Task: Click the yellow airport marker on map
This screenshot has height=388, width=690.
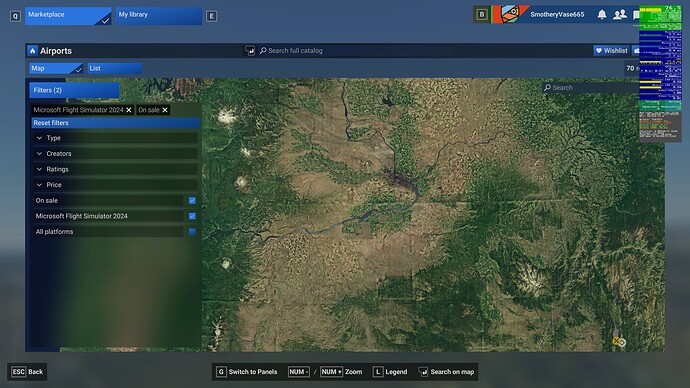Action: 616,341
